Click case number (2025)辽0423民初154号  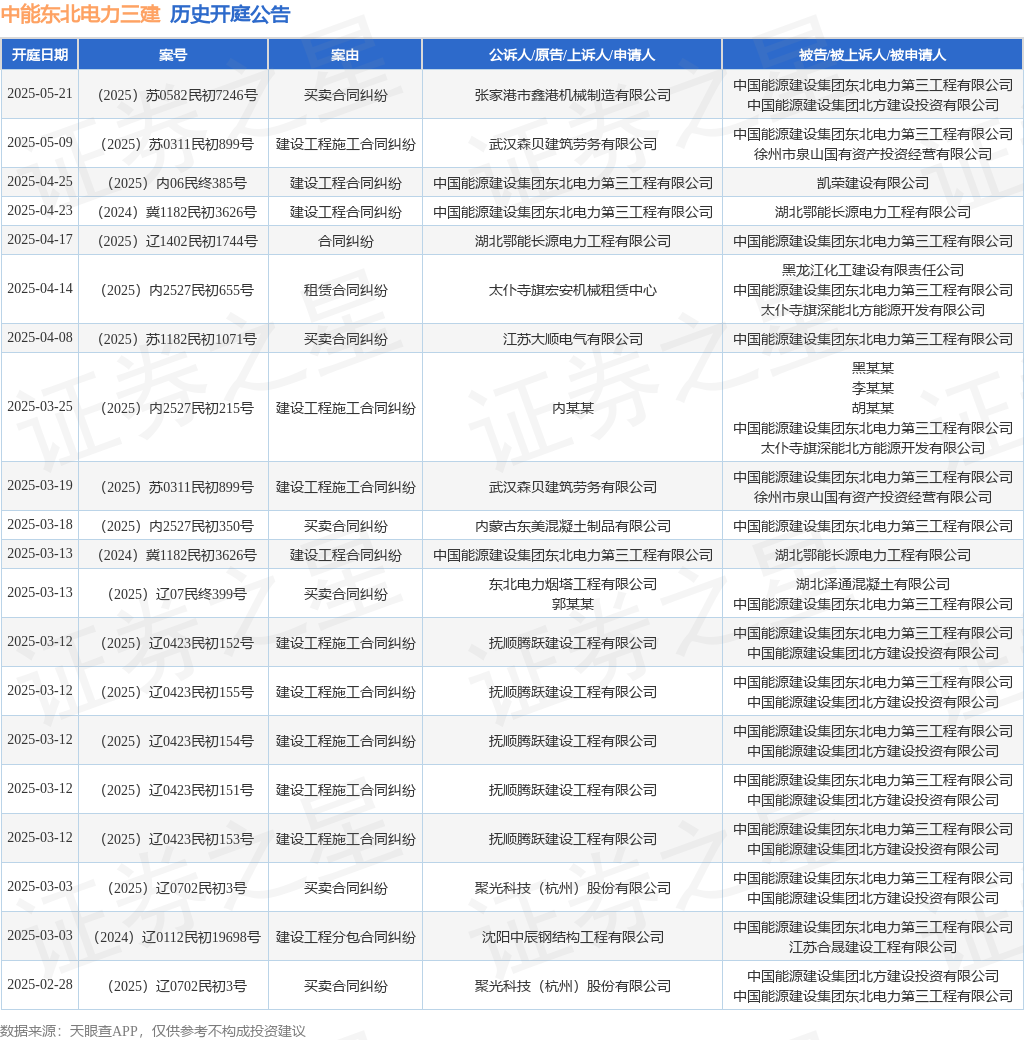click(177, 741)
